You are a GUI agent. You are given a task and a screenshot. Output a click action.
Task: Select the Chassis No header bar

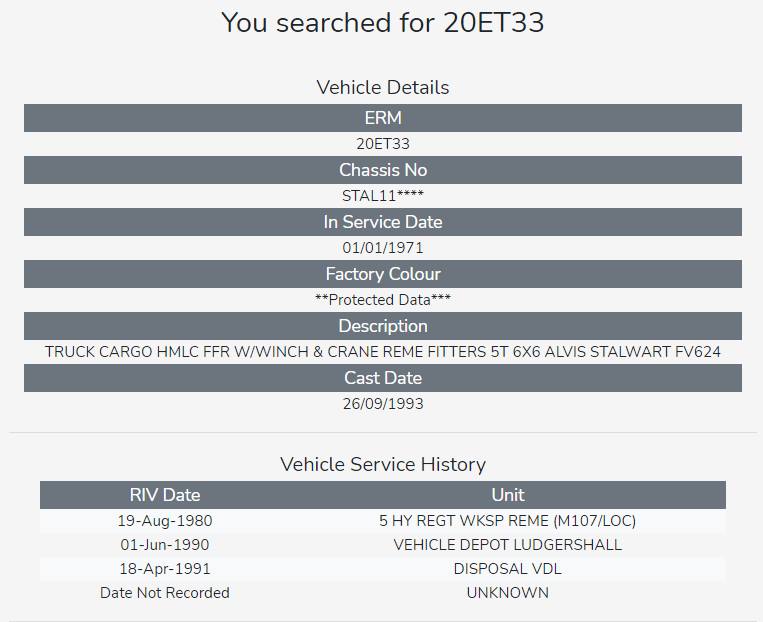click(382, 170)
